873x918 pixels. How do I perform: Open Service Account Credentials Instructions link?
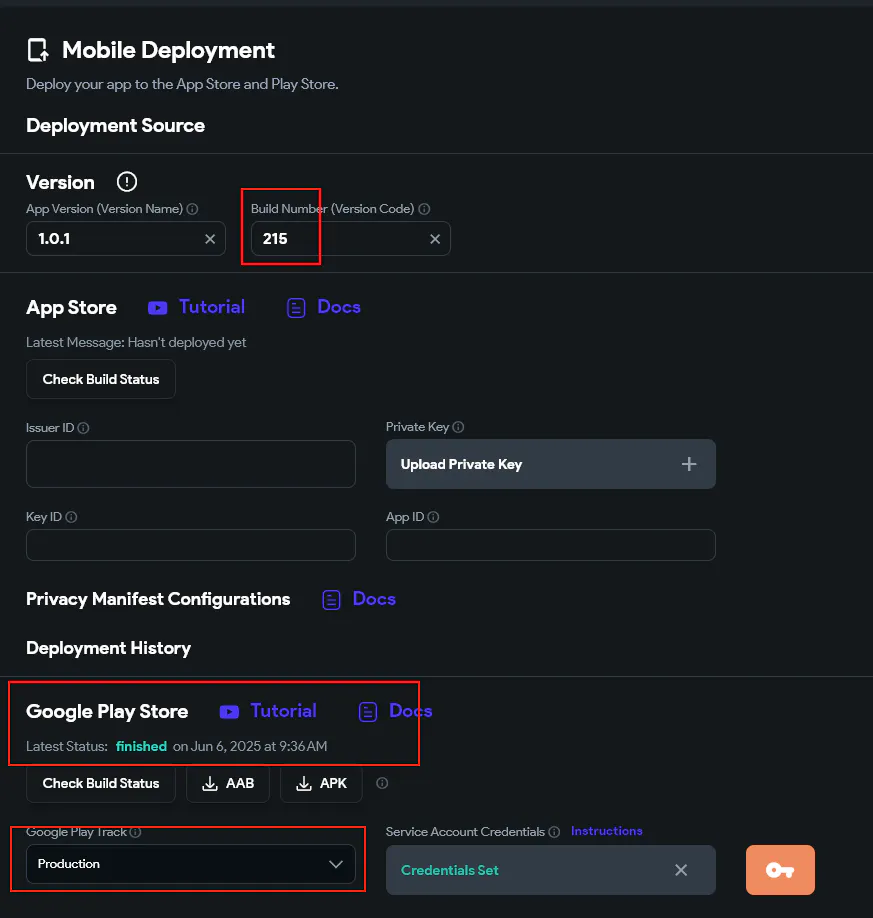coord(607,831)
